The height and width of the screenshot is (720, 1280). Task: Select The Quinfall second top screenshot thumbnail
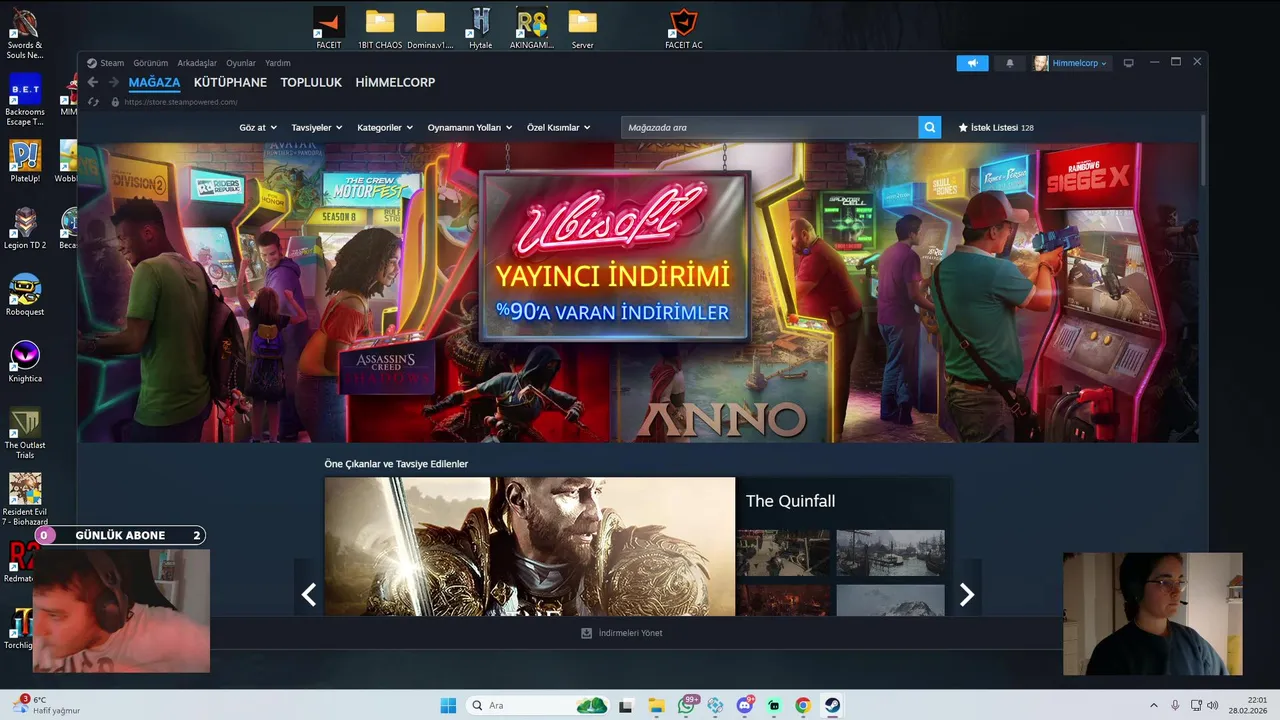[x=890, y=553]
